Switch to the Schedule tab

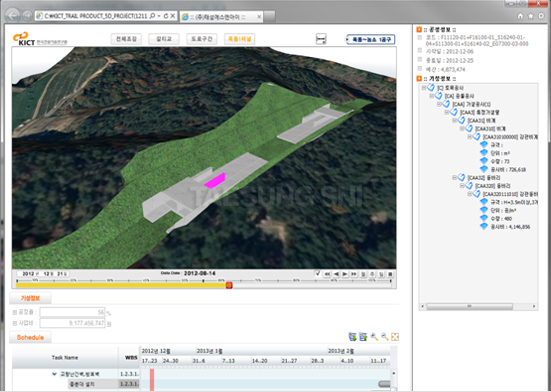click(30, 338)
